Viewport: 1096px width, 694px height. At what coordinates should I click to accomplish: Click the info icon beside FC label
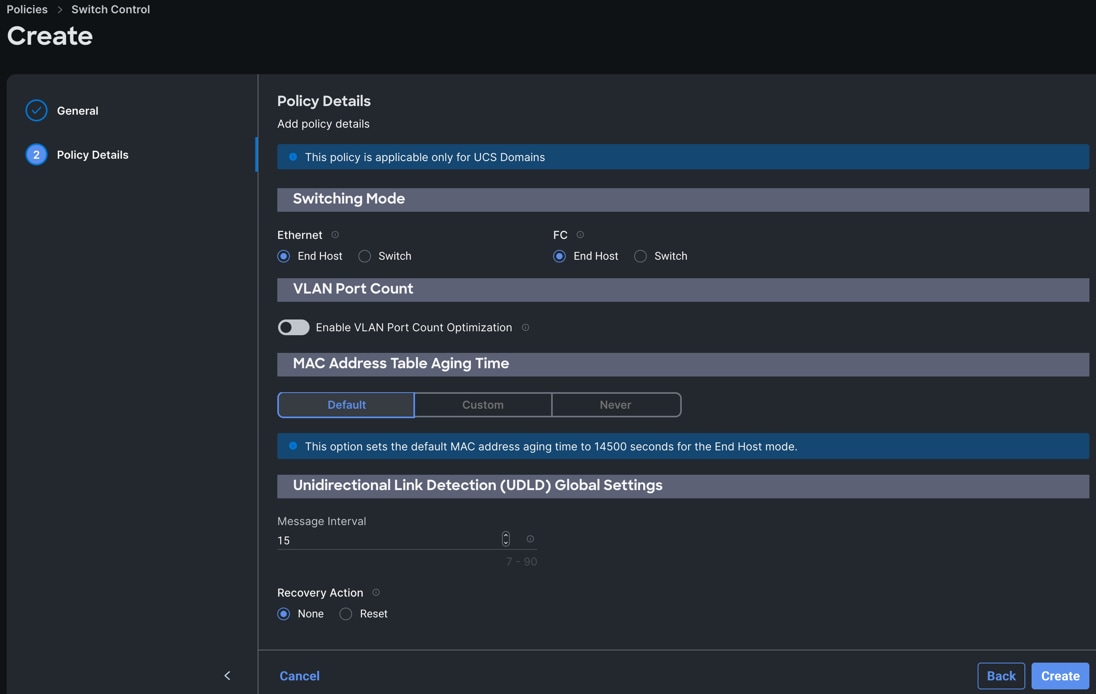(x=580, y=235)
